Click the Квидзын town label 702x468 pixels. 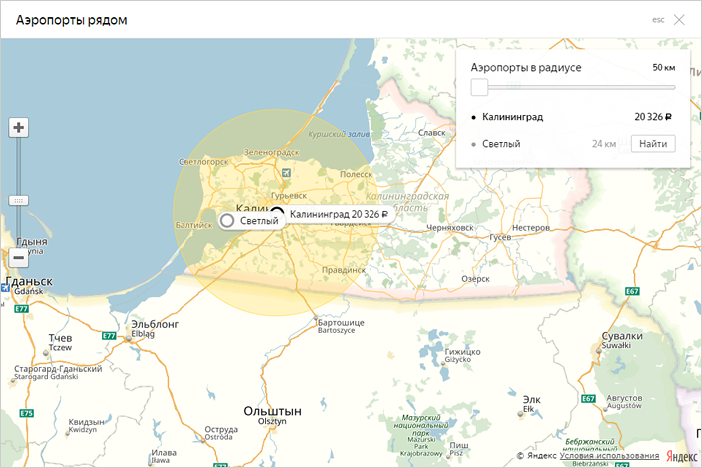pos(86,422)
